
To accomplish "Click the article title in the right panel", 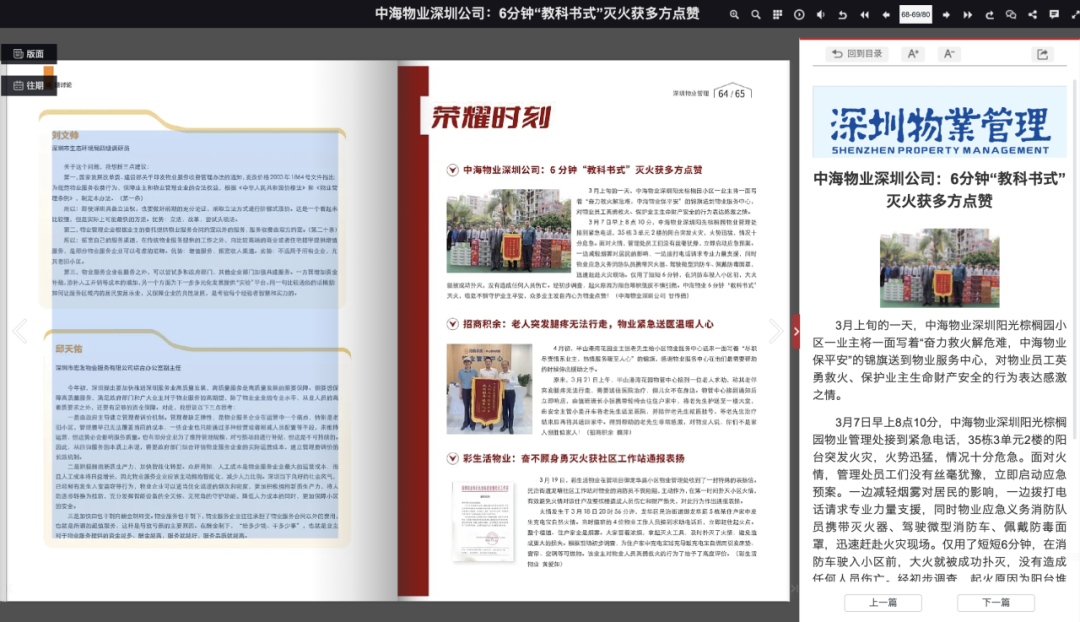I will (939, 189).
